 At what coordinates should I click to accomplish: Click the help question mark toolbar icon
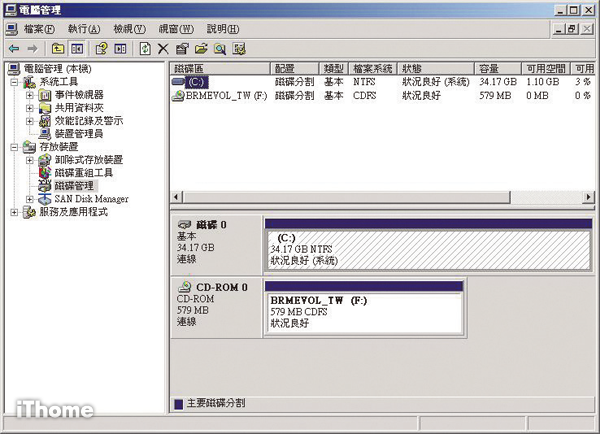pyautogui.click(x=101, y=48)
